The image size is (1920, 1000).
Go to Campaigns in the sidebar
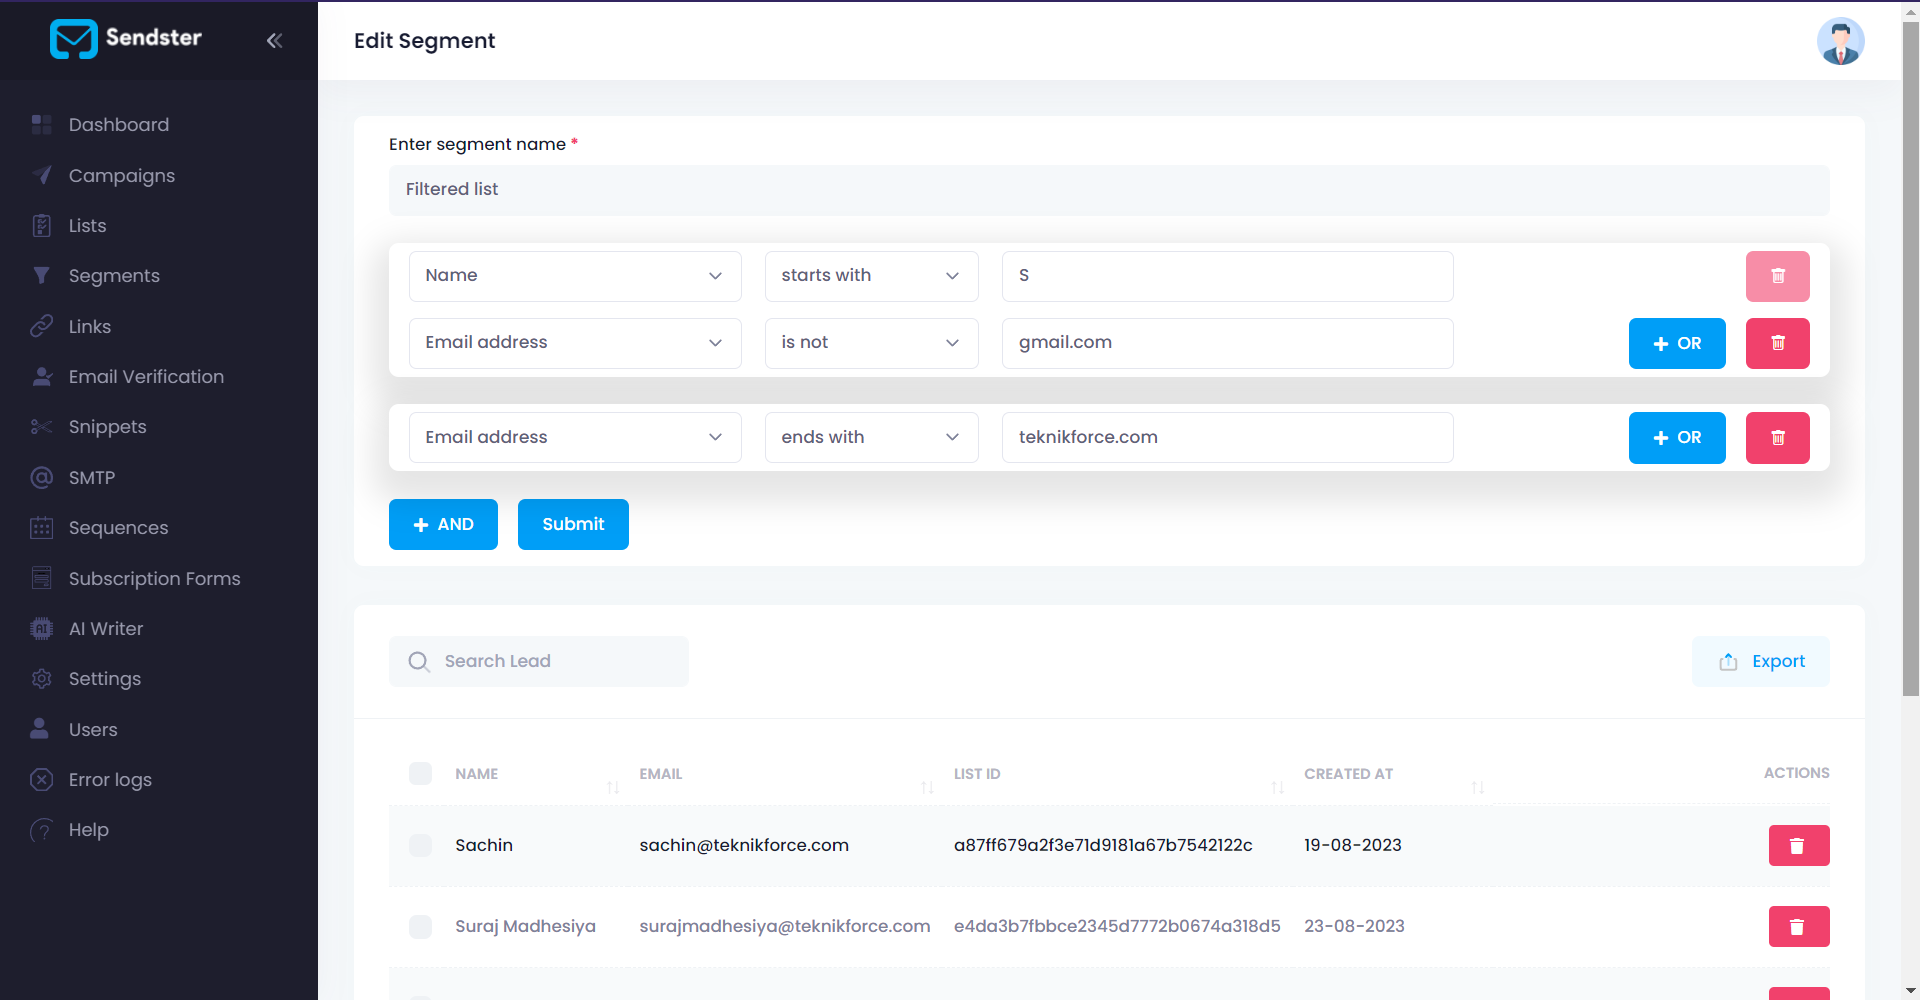[121, 176]
